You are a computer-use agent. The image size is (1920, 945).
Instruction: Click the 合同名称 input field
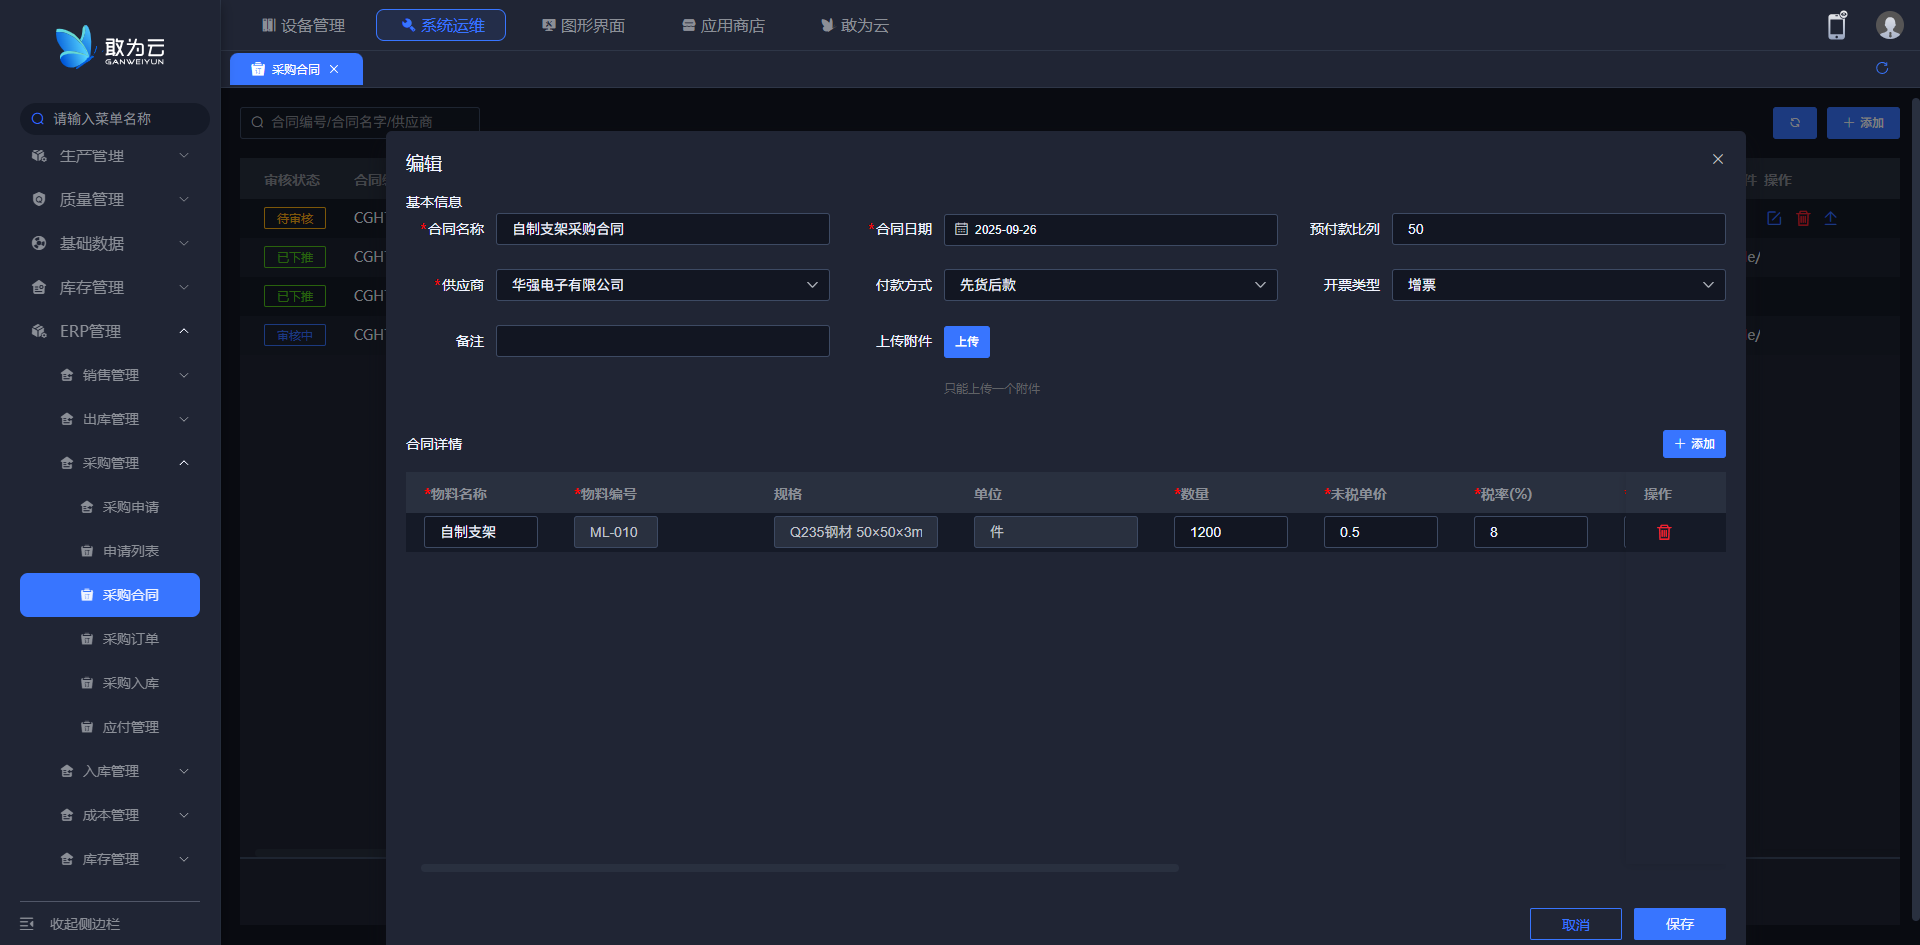pos(662,229)
